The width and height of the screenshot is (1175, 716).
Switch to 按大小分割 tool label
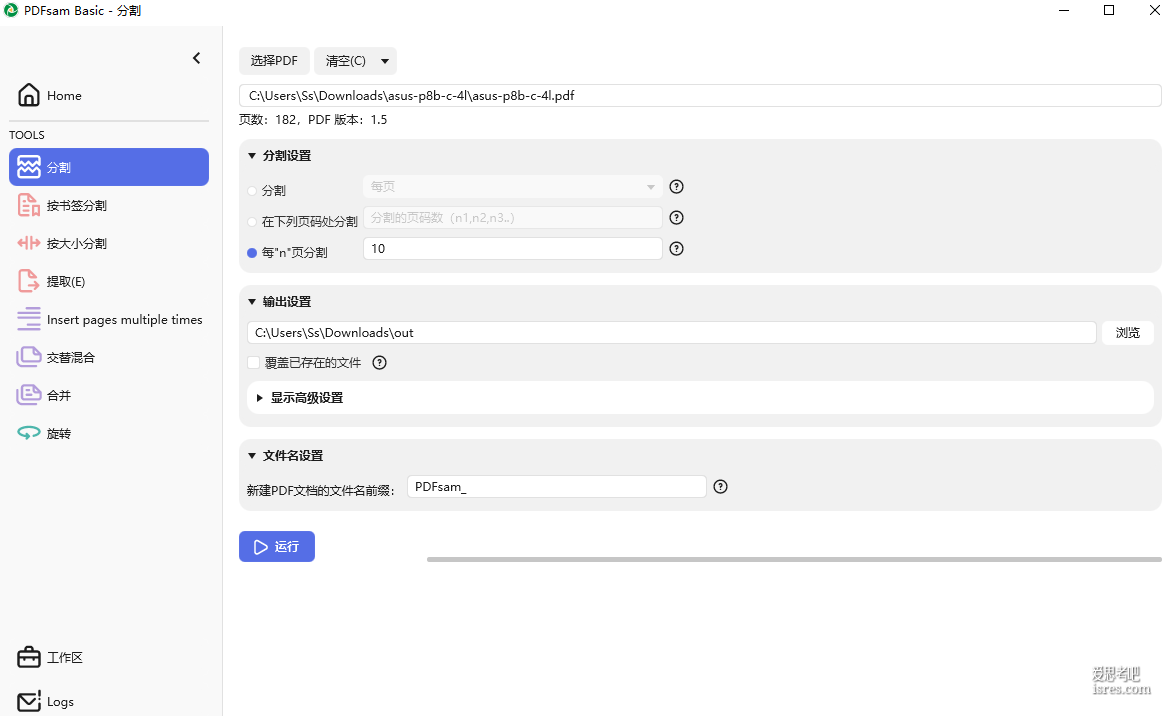[x=76, y=244]
